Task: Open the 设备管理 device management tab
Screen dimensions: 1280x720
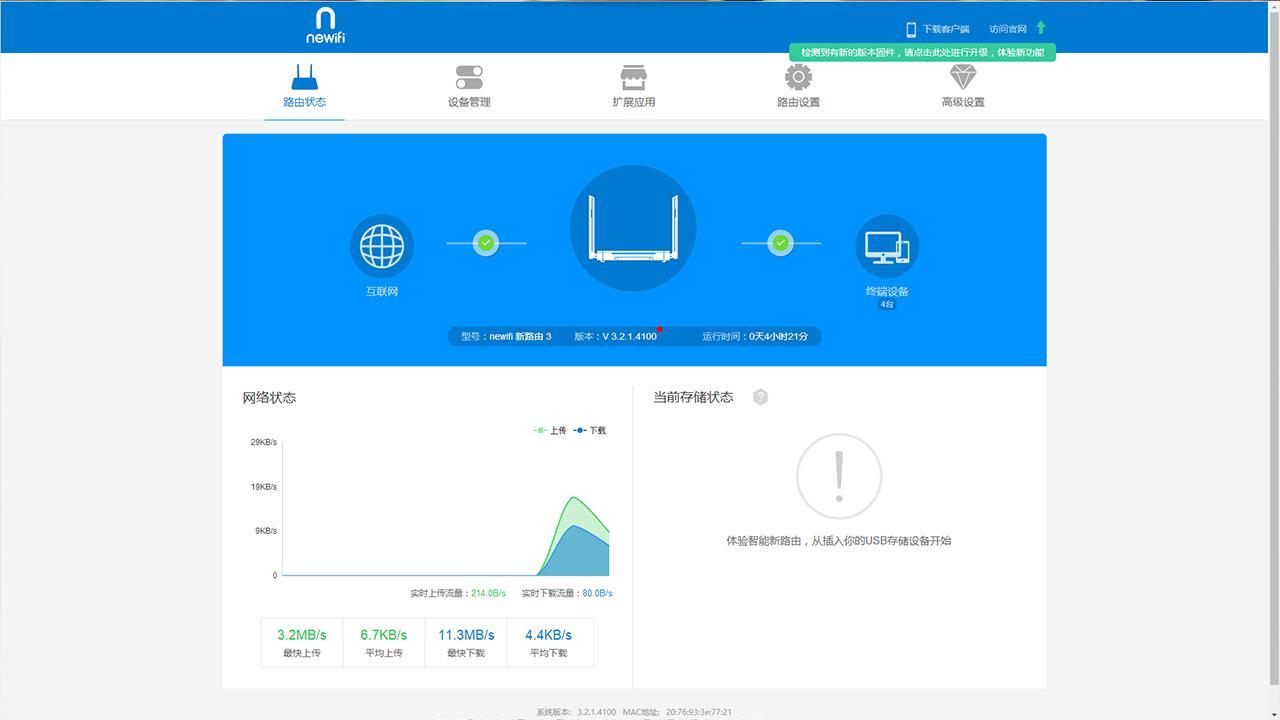Action: [469, 87]
